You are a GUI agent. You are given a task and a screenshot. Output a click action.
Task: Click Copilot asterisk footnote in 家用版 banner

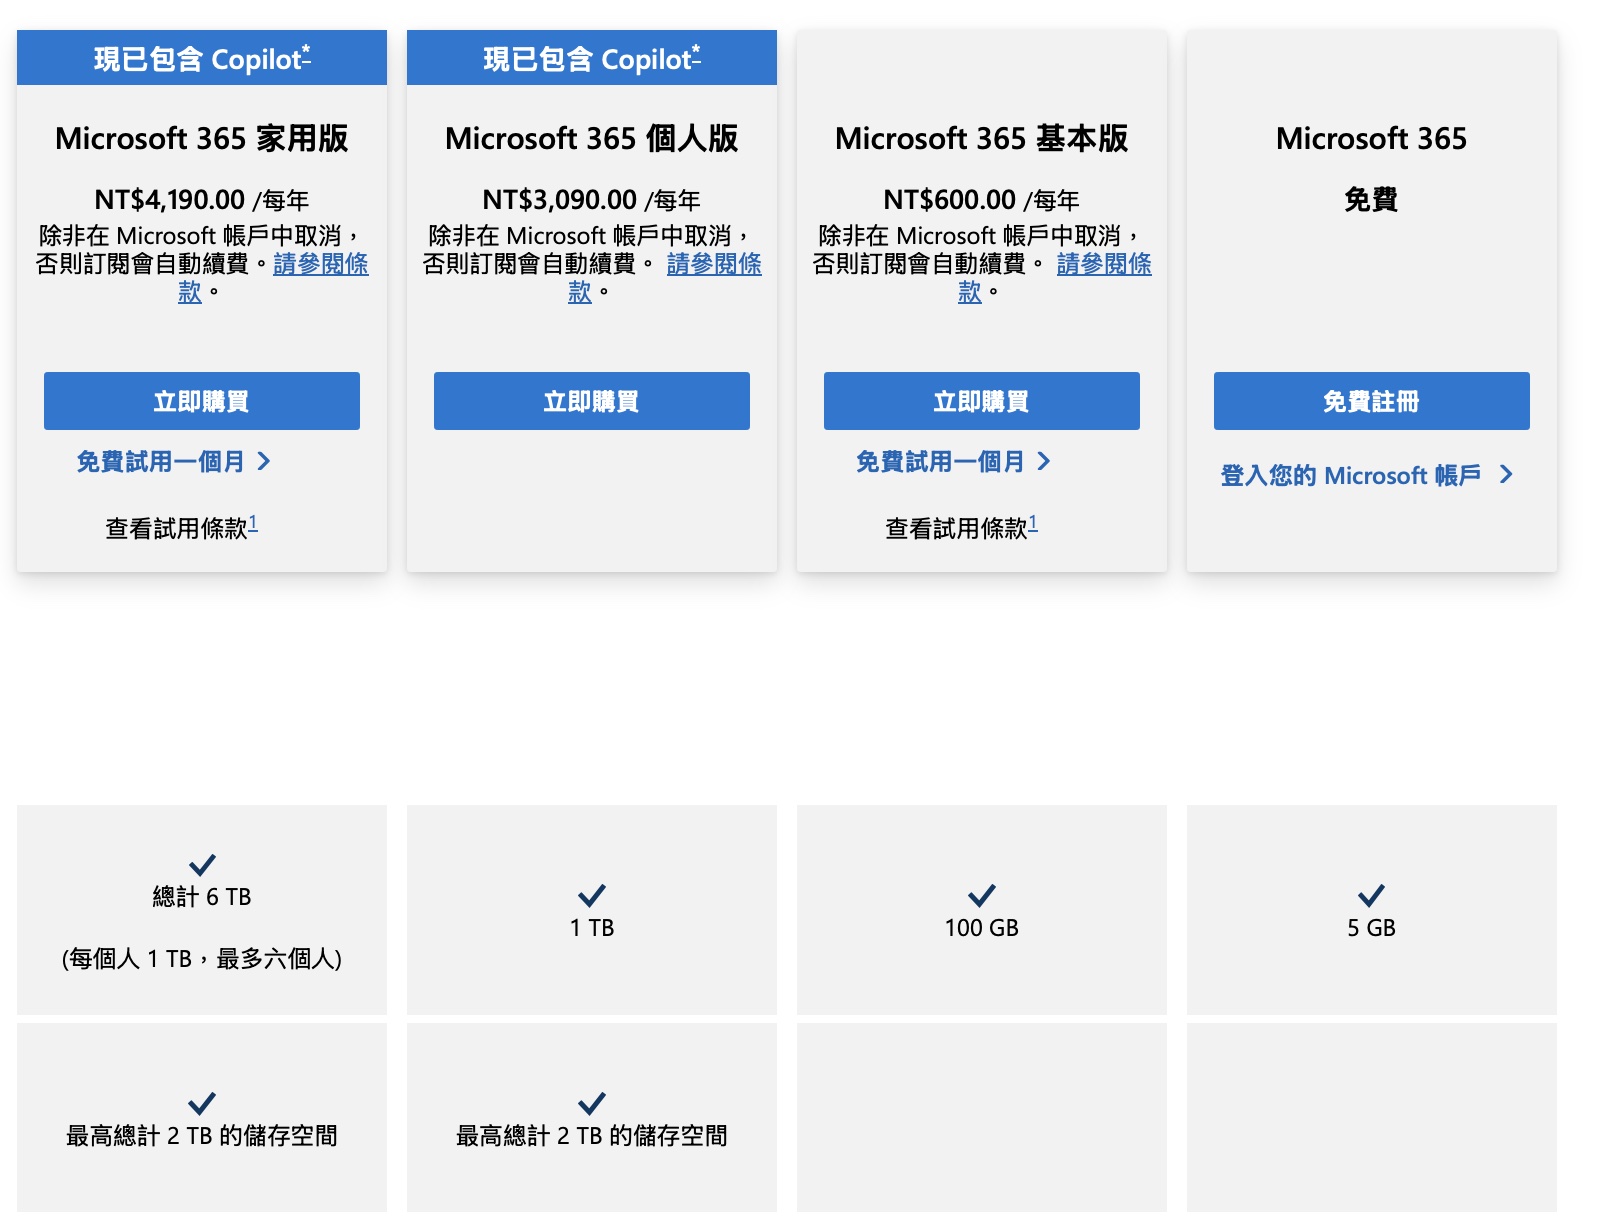[306, 53]
